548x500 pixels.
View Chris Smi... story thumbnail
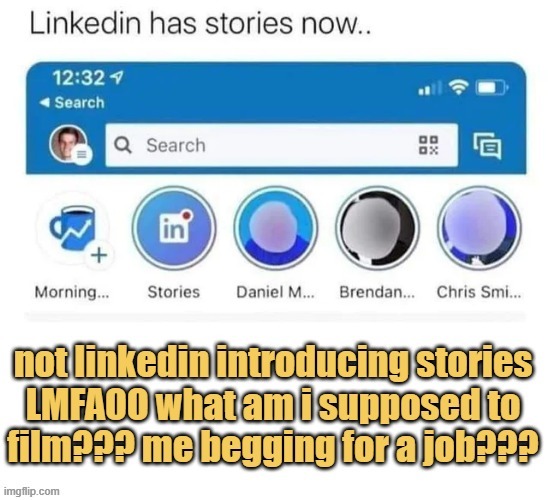tap(479, 228)
